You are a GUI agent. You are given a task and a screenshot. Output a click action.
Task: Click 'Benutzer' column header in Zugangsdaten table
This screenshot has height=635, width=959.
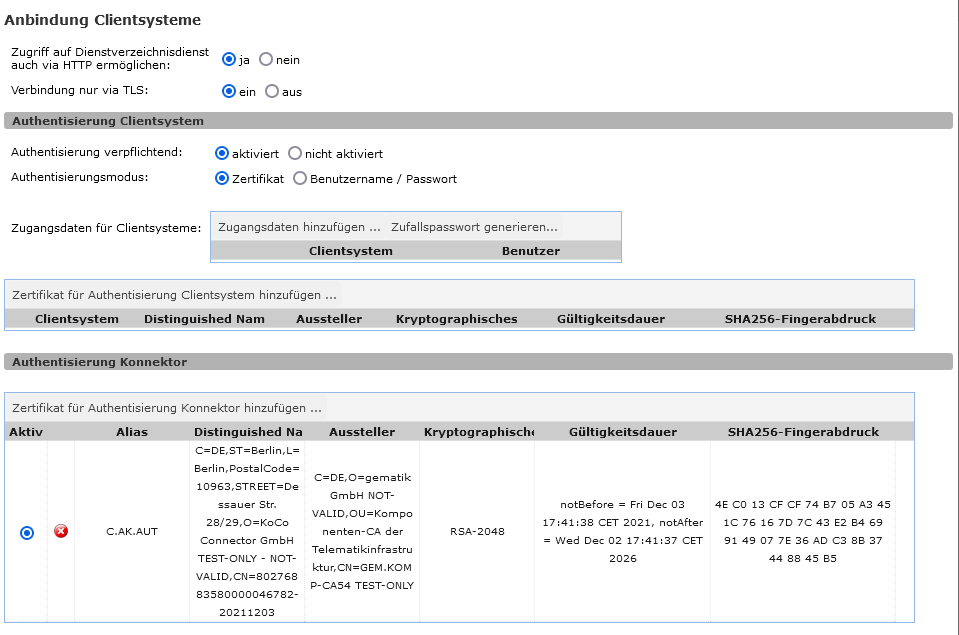pos(530,251)
